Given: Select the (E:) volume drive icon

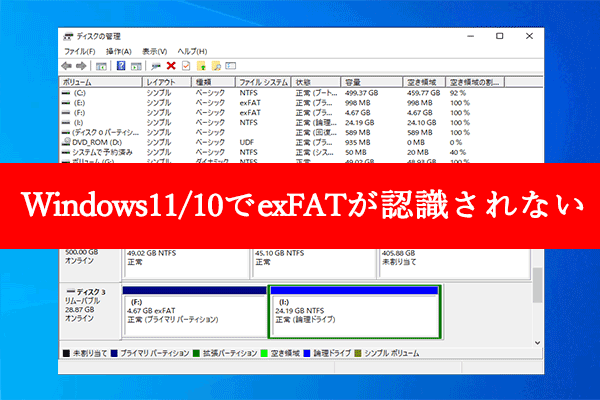Looking at the screenshot, I should [x=66, y=103].
